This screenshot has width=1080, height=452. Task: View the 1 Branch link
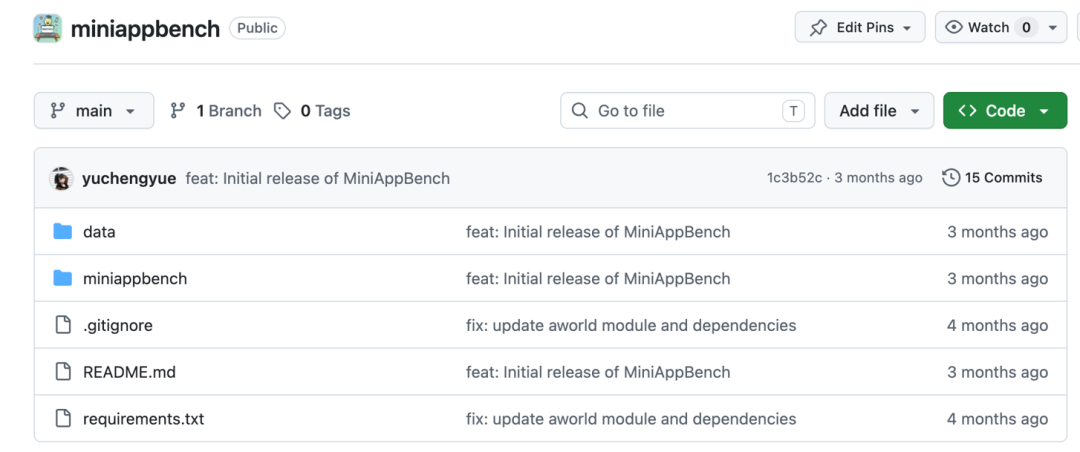(x=216, y=110)
